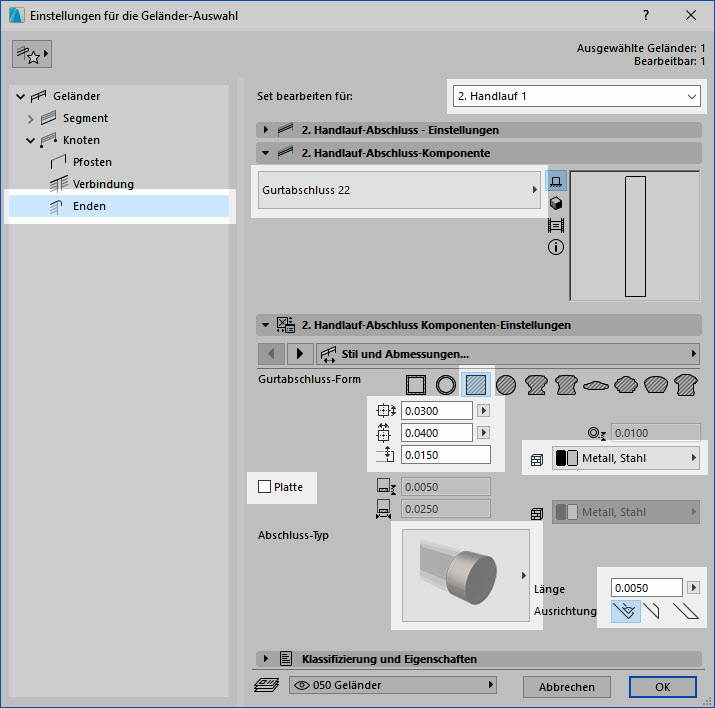The width and height of the screenshot is (715, 708).
Task: Choose rounded ninth profile shape
Action: click(x=656, y=385)
